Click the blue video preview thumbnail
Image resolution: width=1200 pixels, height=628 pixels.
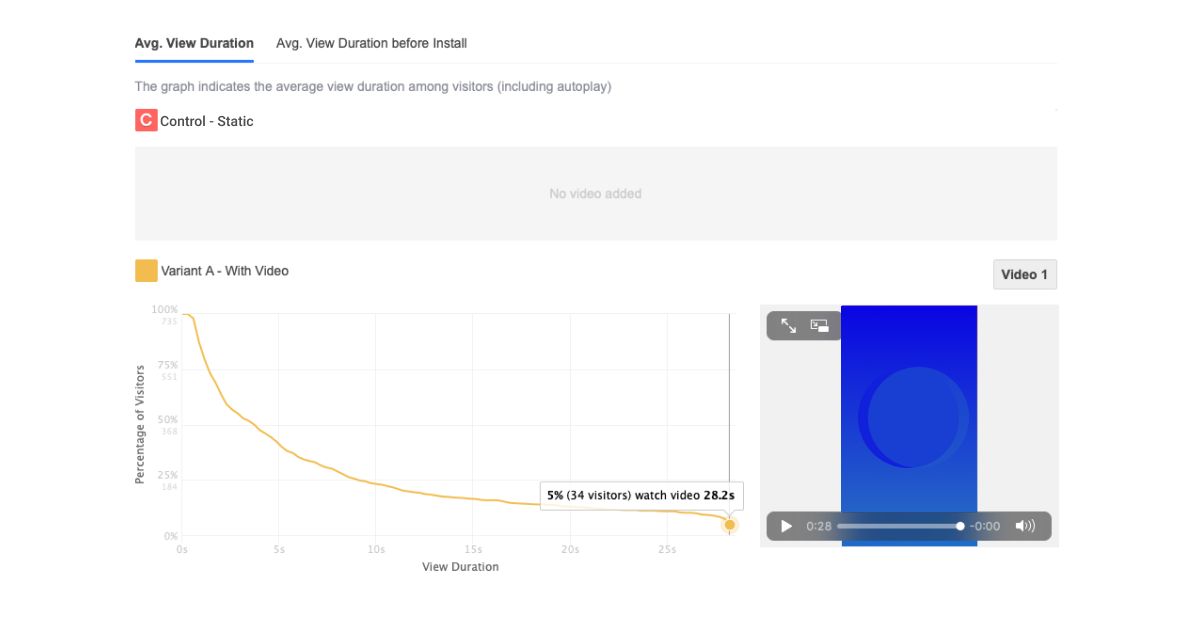coord(909,420)
